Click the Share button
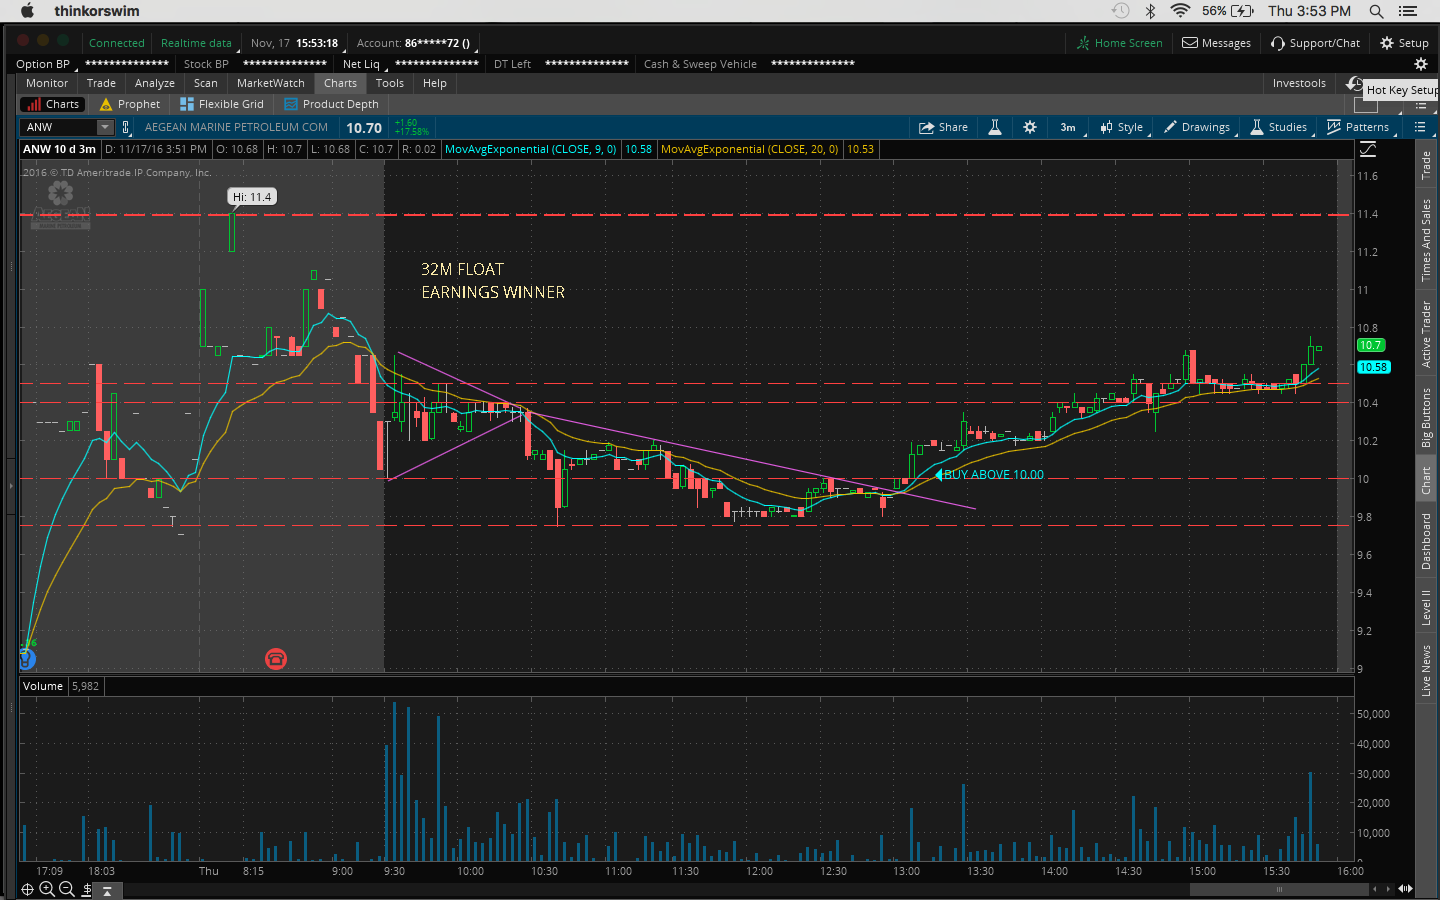Image resolution: width=1440 pixels, height=900 pixels. tap(943, 127)
